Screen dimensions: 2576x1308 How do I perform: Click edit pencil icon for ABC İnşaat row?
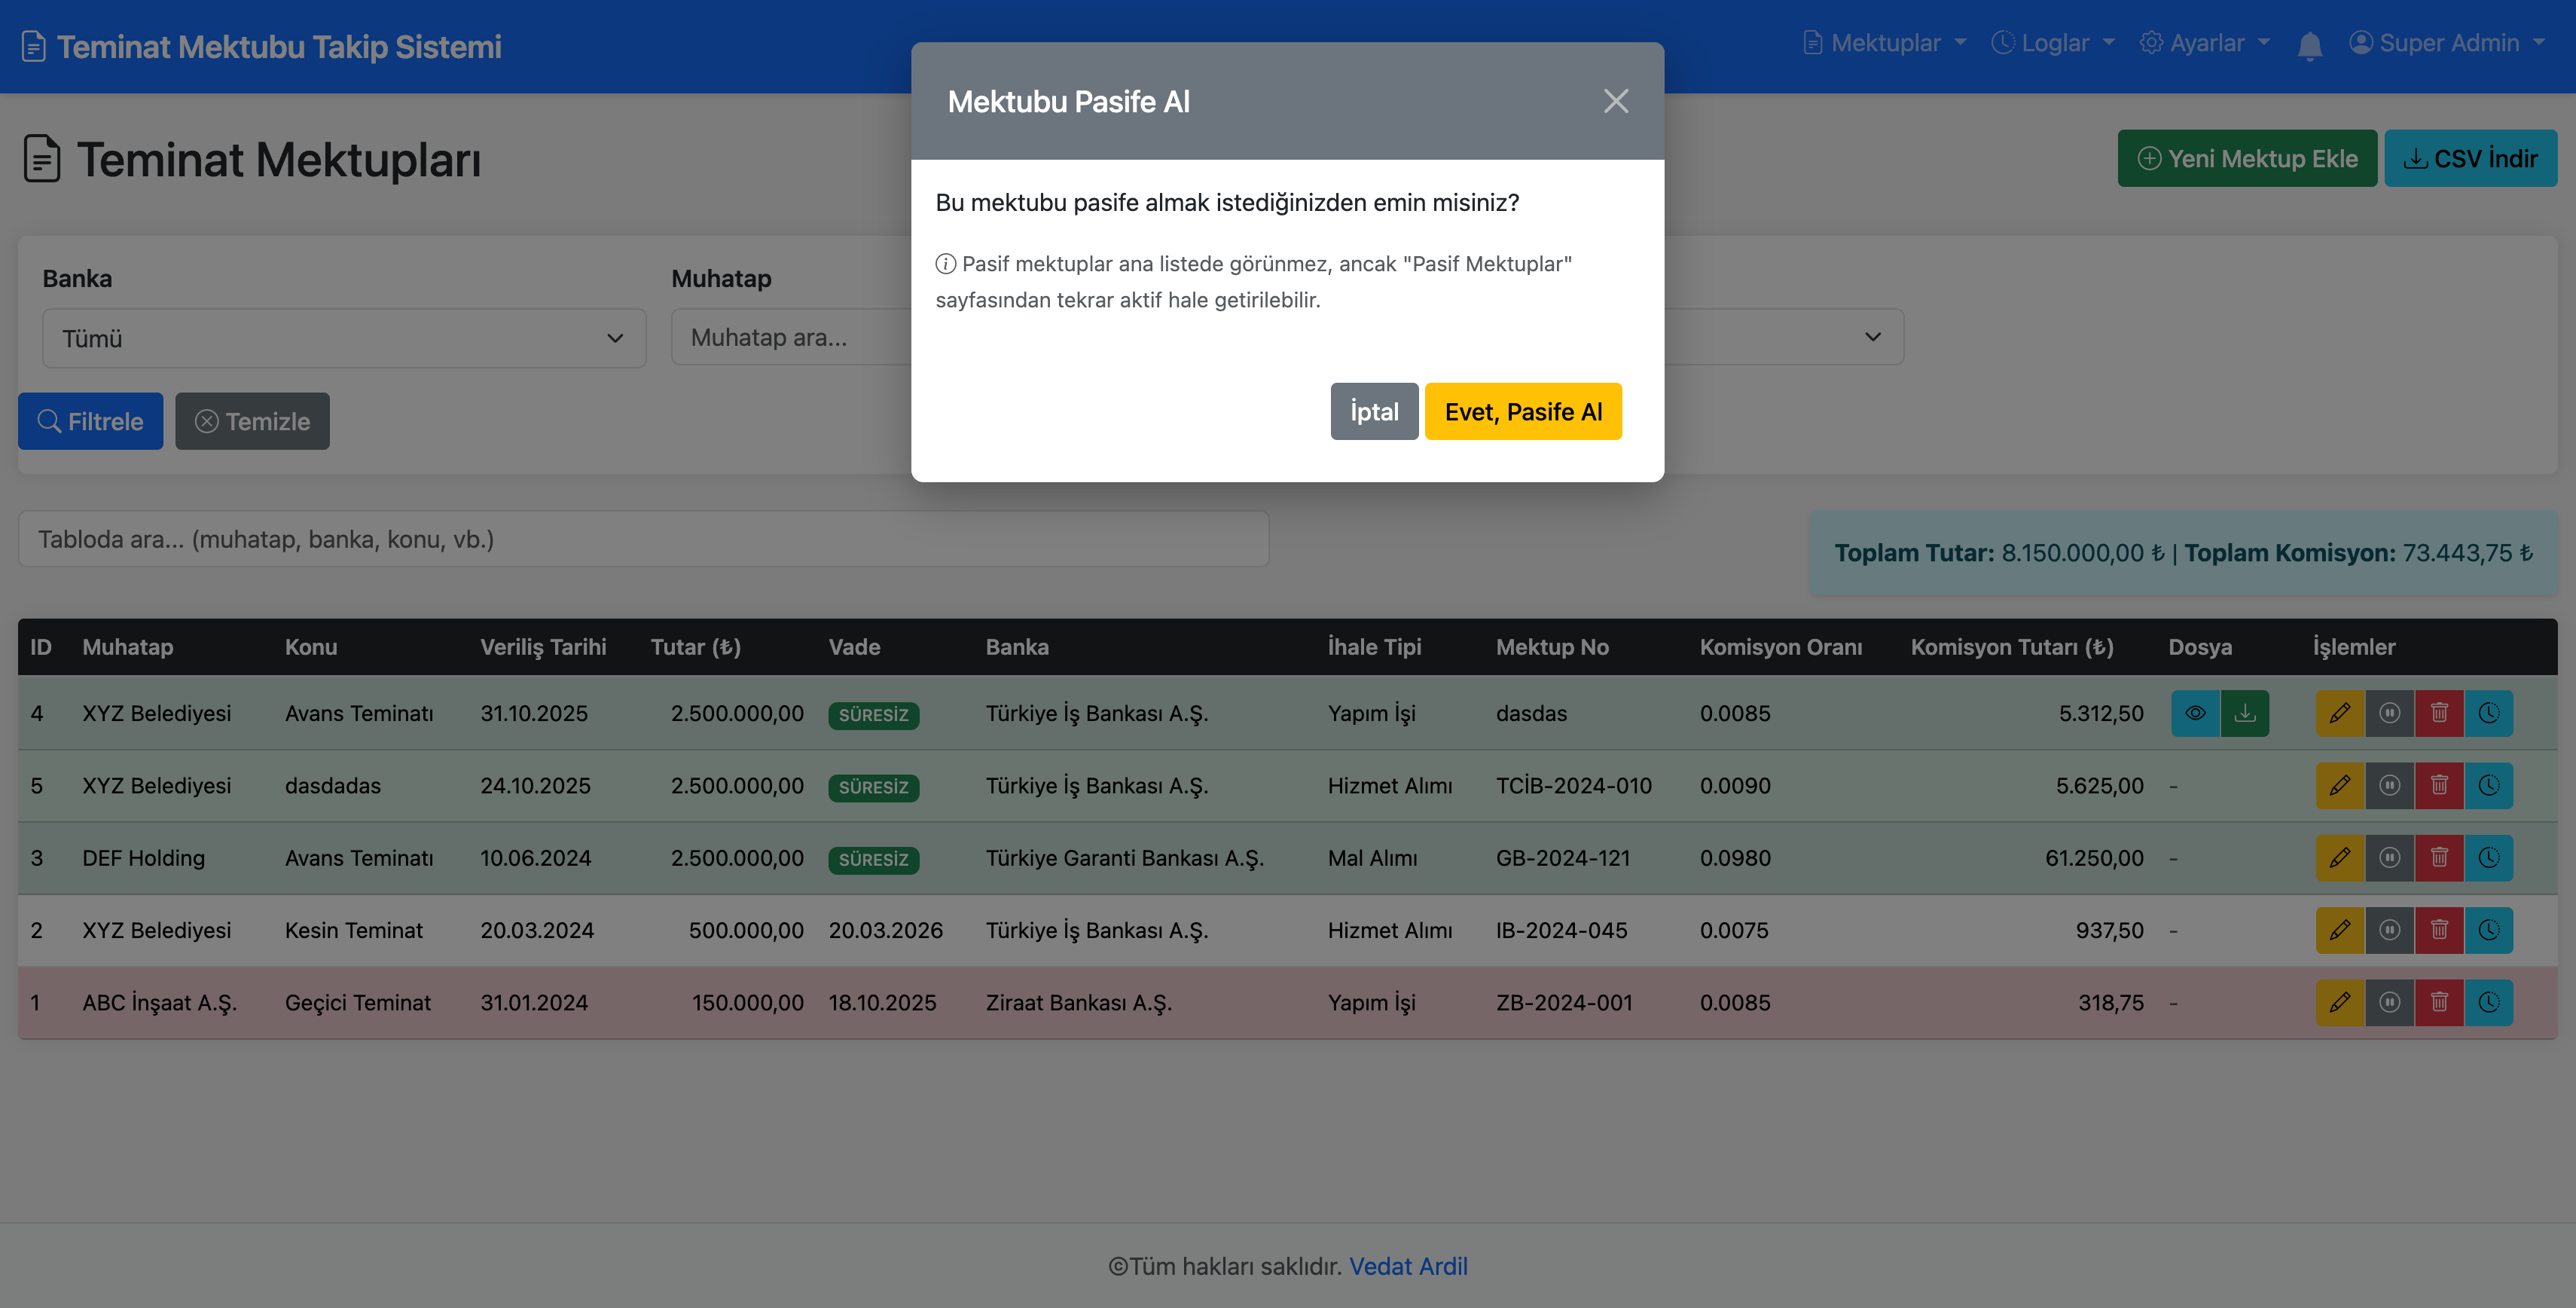coord(2339,1002)
